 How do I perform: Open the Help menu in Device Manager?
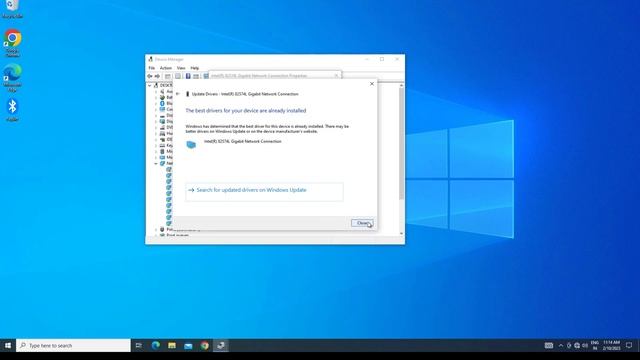tap(195, 68)
